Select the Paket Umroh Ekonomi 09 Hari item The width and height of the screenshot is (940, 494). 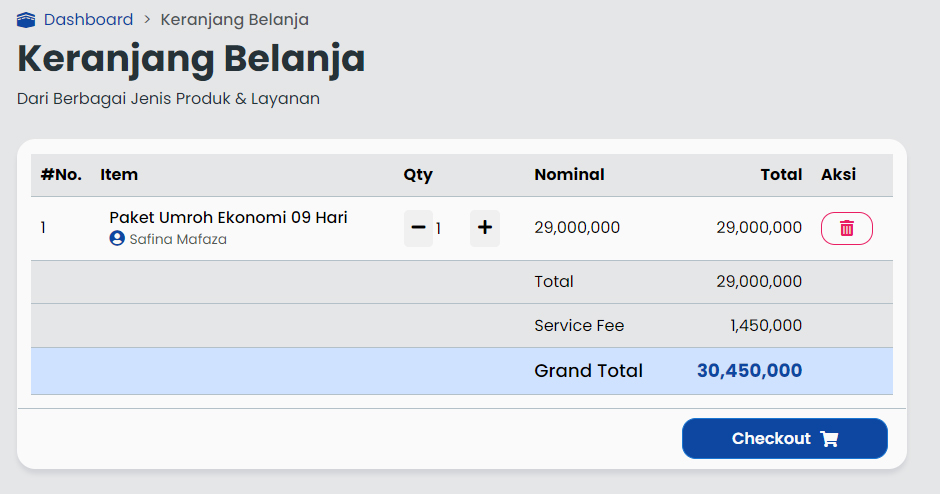pyautogui.click(x=228, y=217)
